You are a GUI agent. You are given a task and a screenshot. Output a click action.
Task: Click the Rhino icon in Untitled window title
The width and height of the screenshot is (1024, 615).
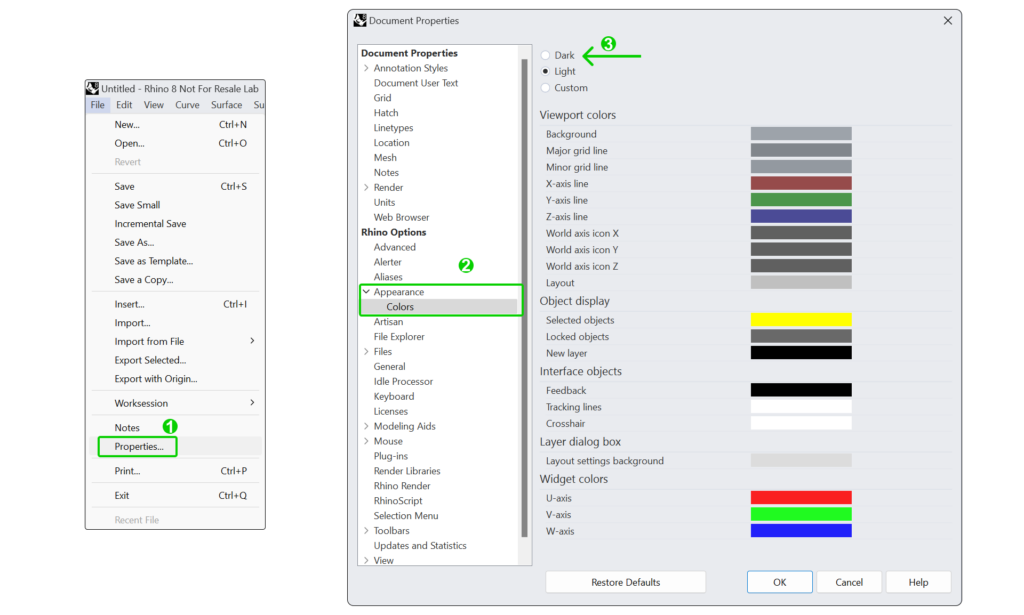[x=93, y=88]
